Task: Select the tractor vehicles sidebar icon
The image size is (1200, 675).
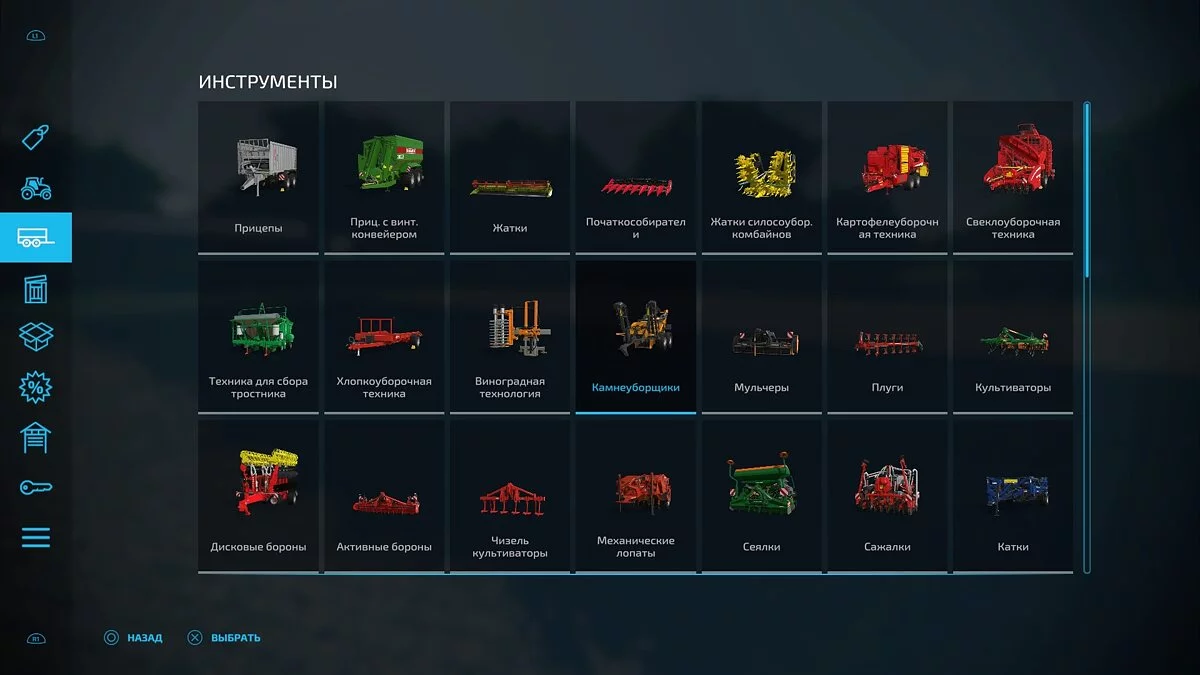Action: tap(36, 187)
